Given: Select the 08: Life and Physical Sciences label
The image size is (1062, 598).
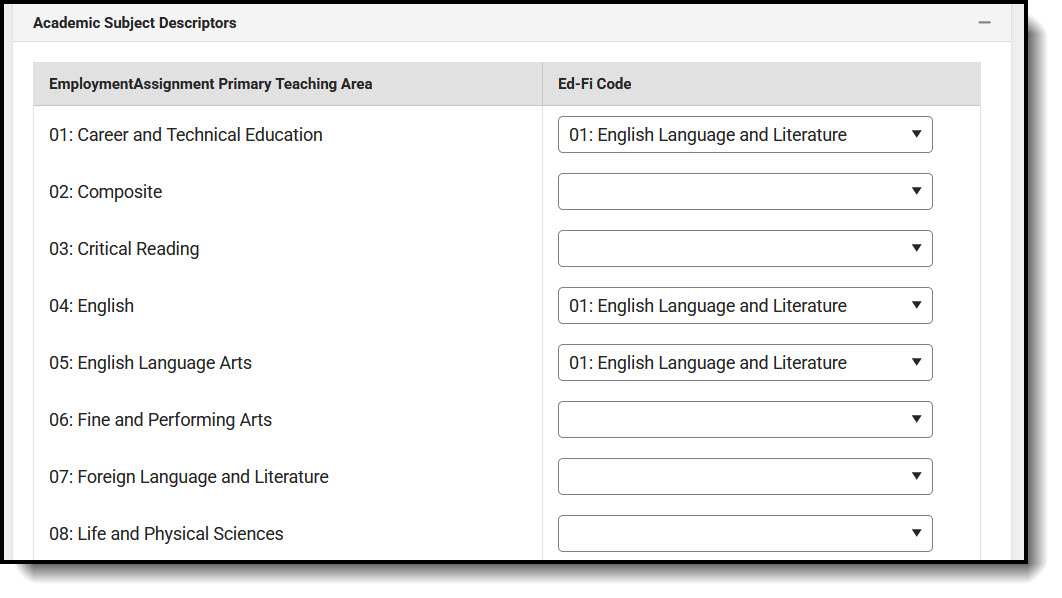Looking at the screenshot, I should click(x=167, y=534).
